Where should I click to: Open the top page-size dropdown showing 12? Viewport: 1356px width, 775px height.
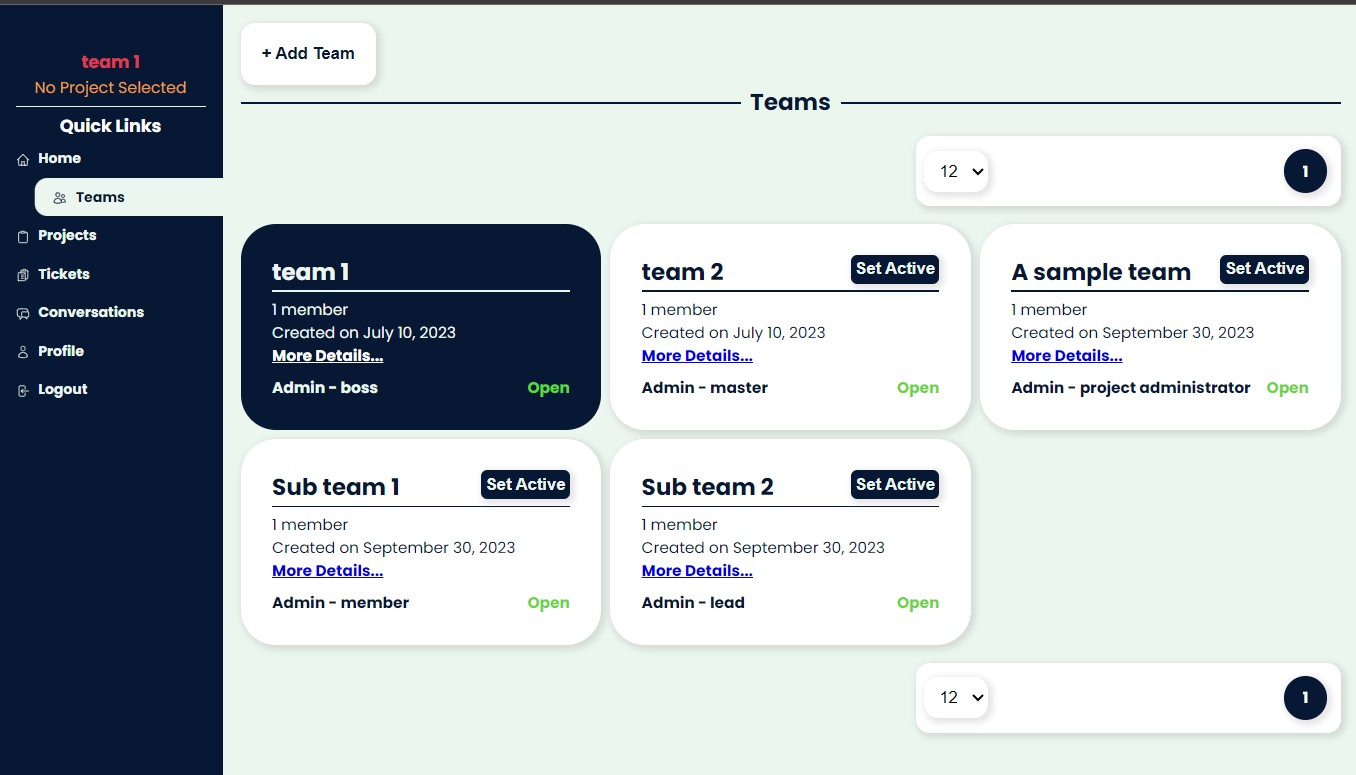click(956, 171)
